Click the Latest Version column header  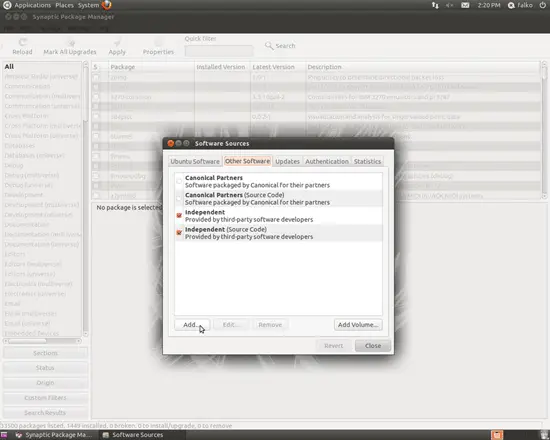coord(278,67)
